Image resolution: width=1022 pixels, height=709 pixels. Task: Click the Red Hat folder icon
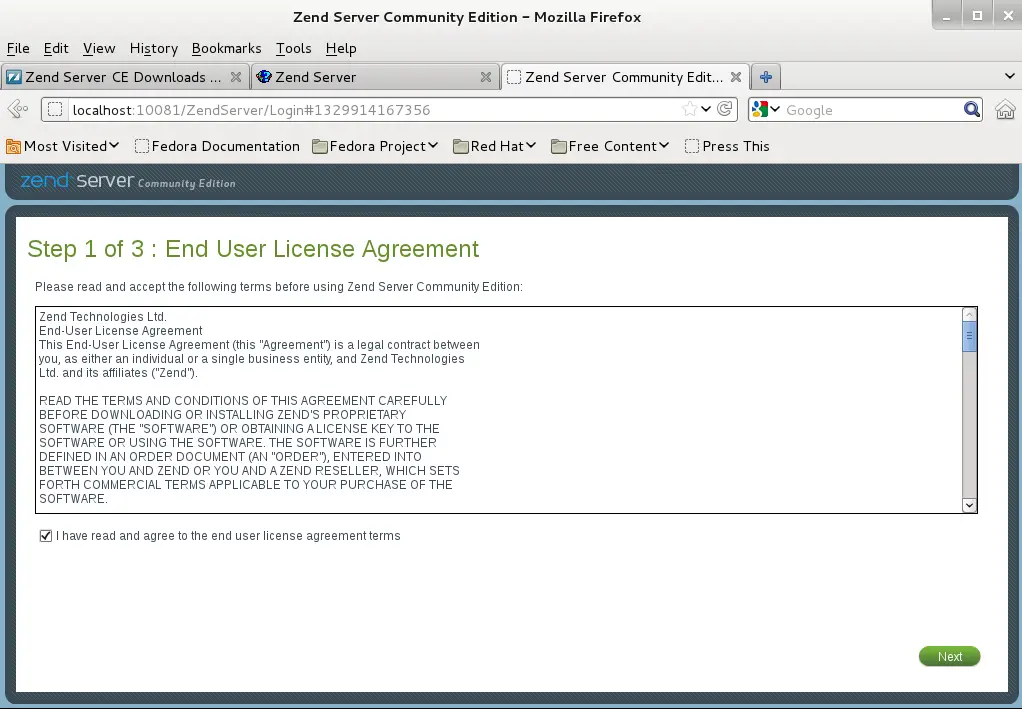[x=461, y=147]
